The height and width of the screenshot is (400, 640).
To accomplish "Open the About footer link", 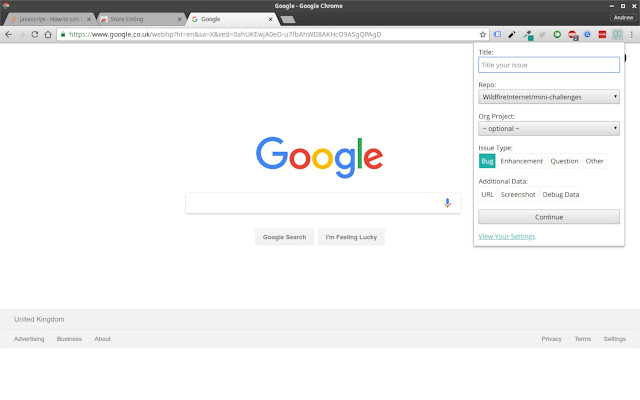I will [x=102, y=339].
